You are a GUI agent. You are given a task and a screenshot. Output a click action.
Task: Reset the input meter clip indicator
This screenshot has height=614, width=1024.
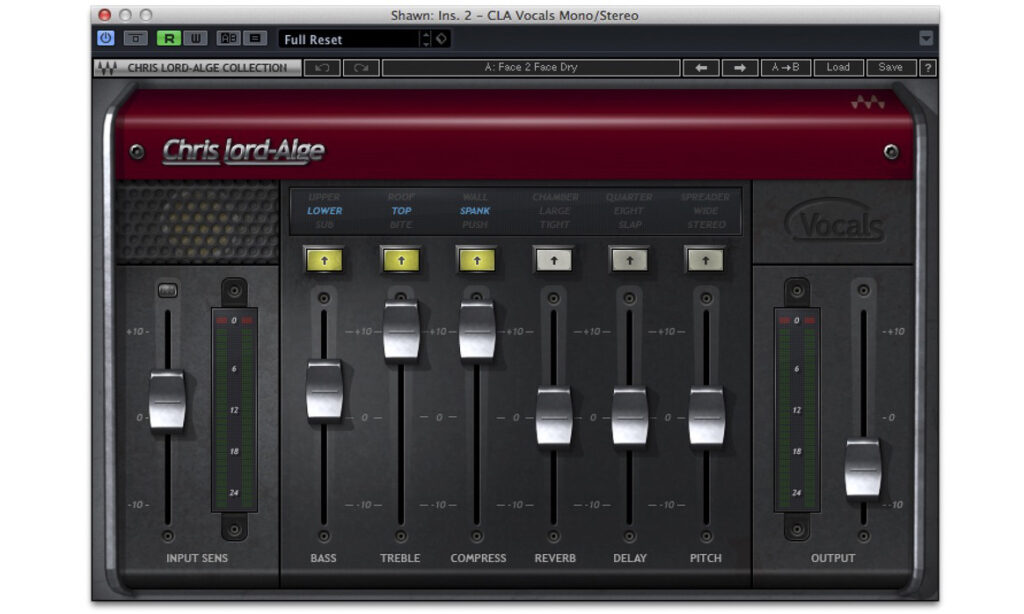pos(234,320)
